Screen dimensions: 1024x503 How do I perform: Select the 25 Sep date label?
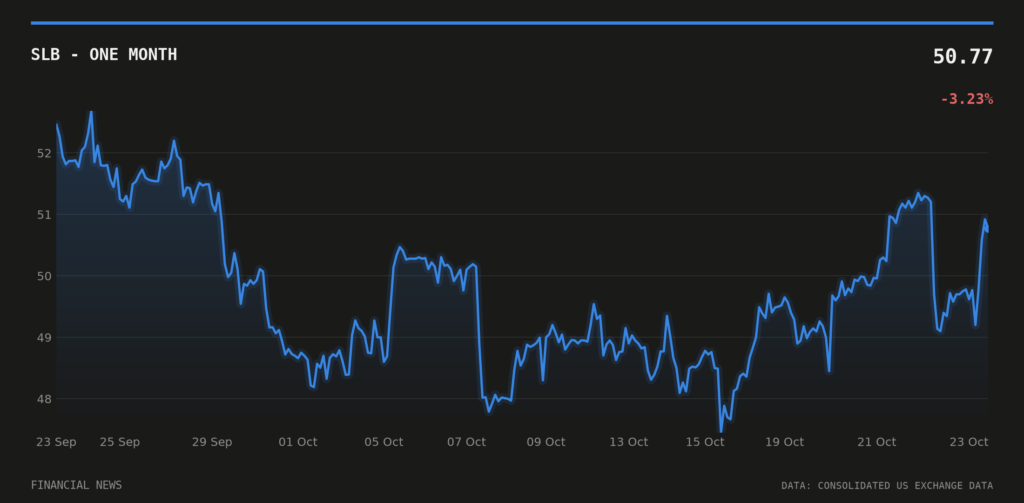(120, 442)
